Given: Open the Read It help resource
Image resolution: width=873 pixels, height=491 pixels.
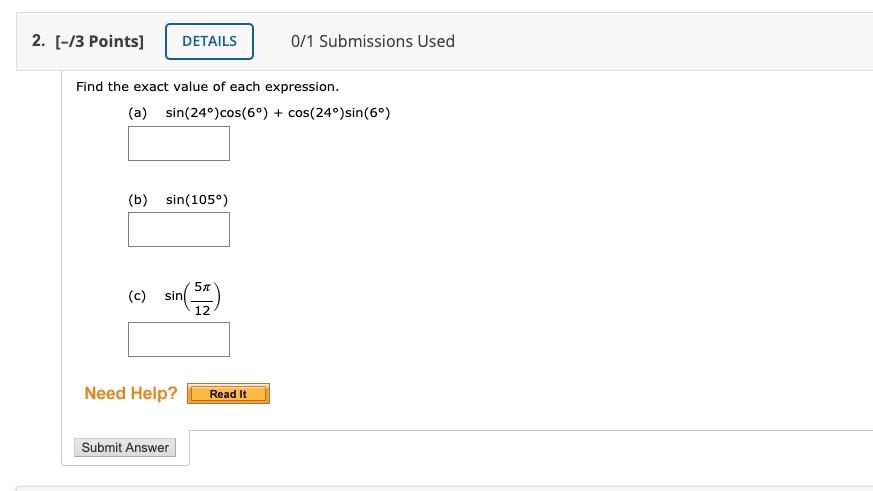Looking at the screenshot, I should (x=228, y=394).
